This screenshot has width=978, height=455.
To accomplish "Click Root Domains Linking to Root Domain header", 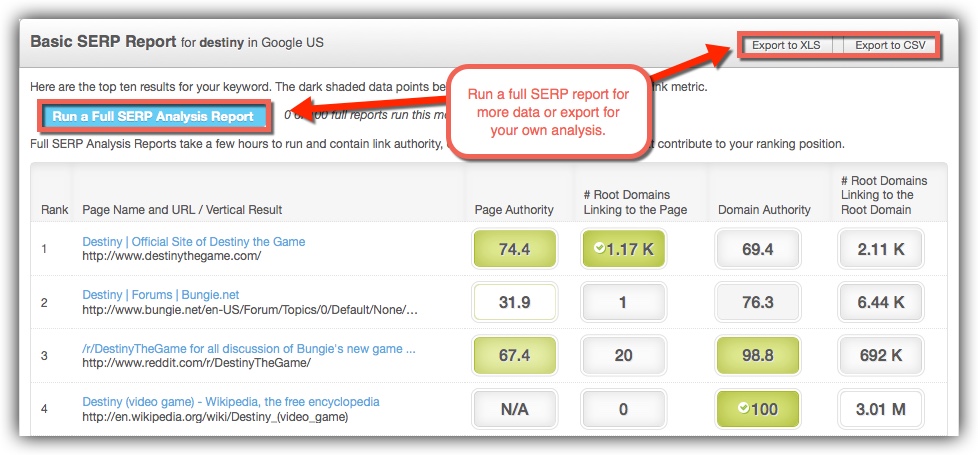I will [x=884, y=195].
